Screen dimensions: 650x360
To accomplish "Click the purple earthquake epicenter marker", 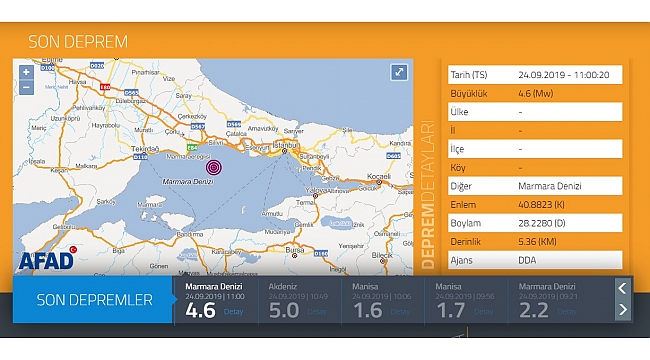I will (213, 167).
